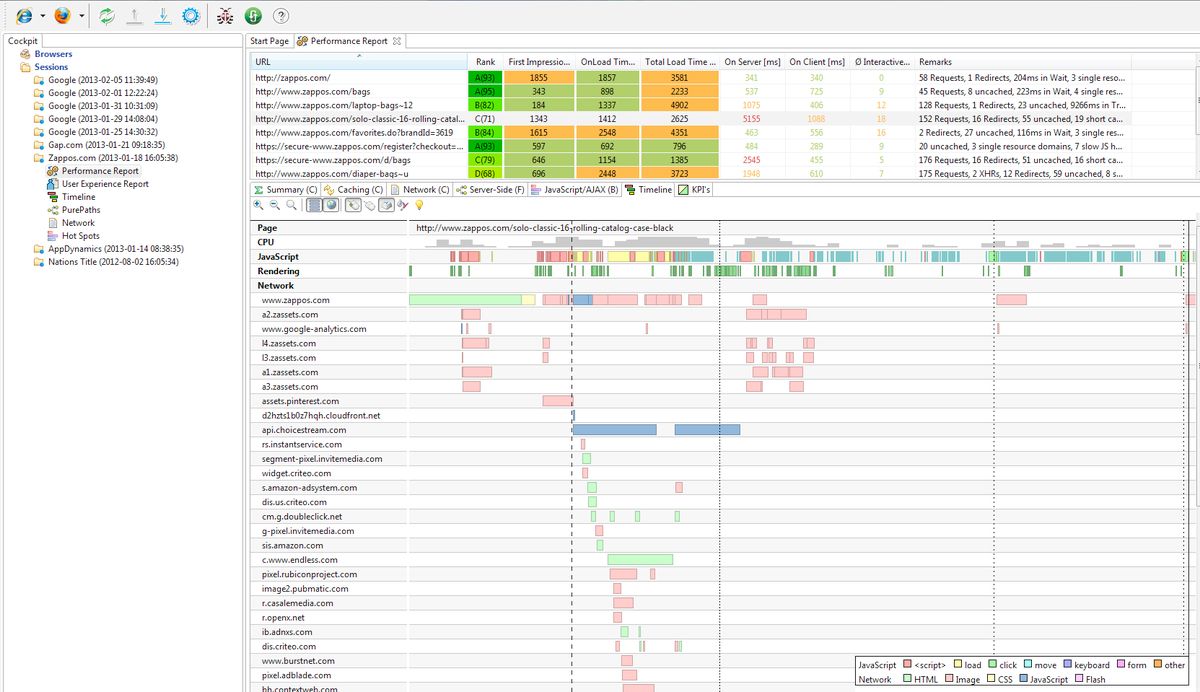Select the Cockpit tab
Viewport: 1200px width, 692px height.
pos(23,41)
